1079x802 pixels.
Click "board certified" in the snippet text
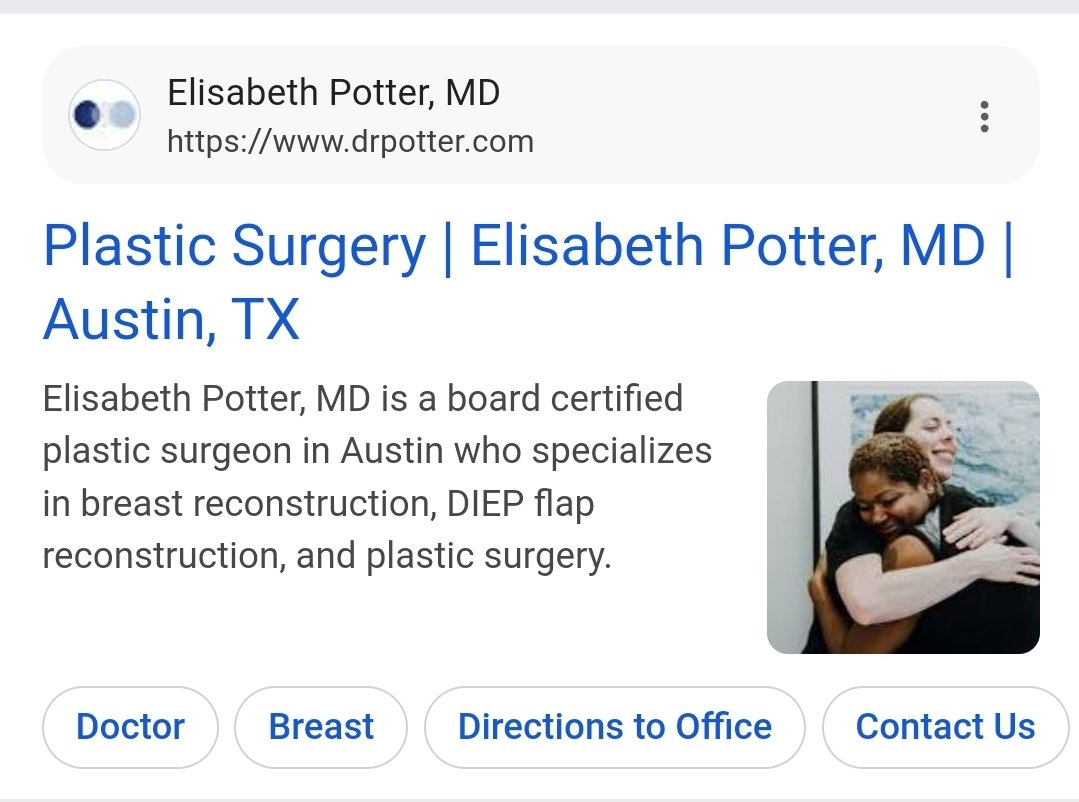564,399
